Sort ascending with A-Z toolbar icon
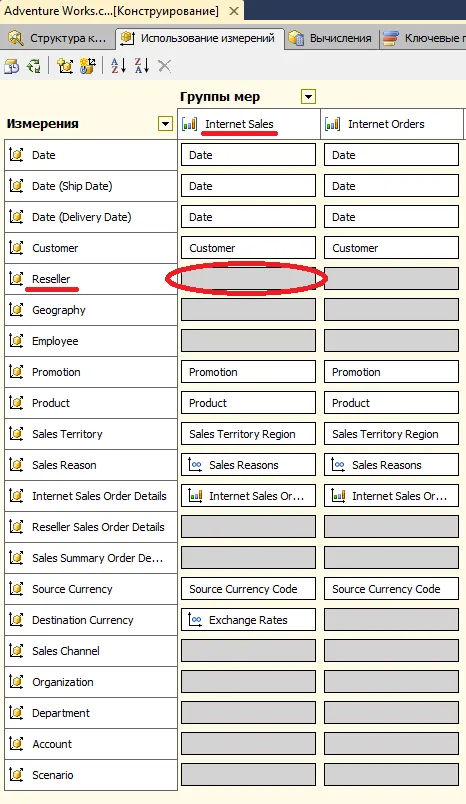 point(118,66)
